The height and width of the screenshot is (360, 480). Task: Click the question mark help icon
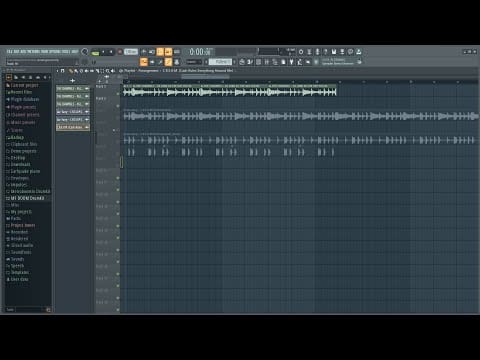[326, 52]
